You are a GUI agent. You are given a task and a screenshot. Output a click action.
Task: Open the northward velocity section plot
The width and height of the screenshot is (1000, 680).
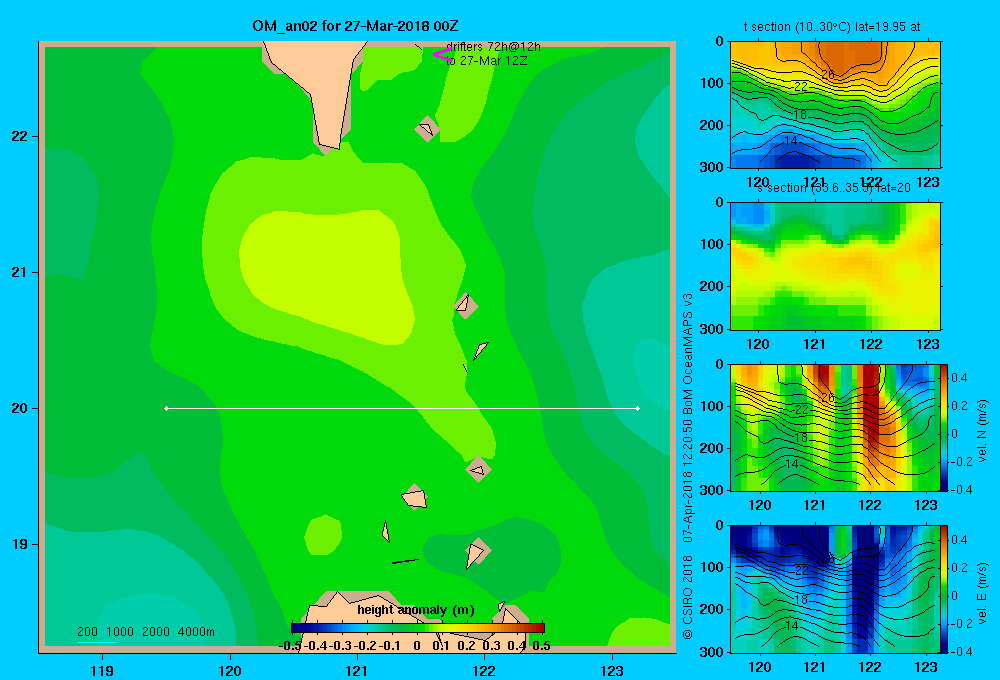point(835,427)
